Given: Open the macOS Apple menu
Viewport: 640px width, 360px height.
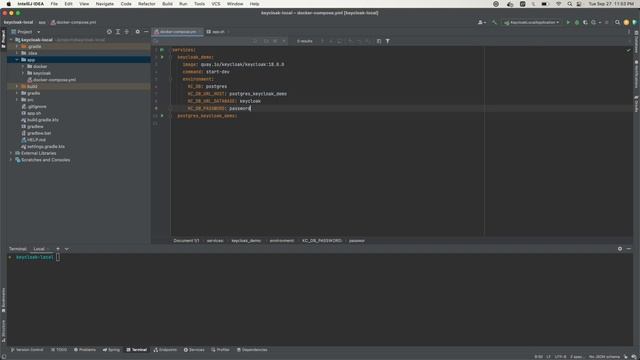Looking at the screenshot, I should click(x=9, y=4).
